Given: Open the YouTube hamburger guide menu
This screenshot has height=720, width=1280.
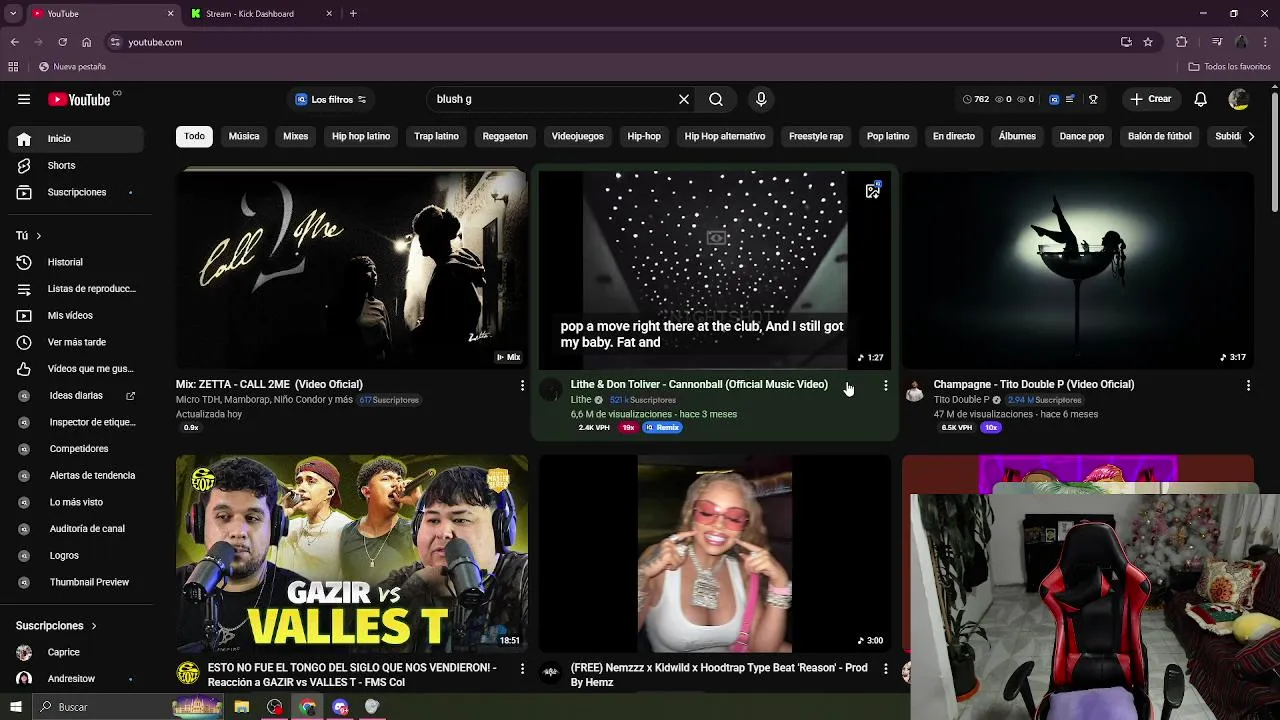Looking at the screenshot, I should 24,99.
